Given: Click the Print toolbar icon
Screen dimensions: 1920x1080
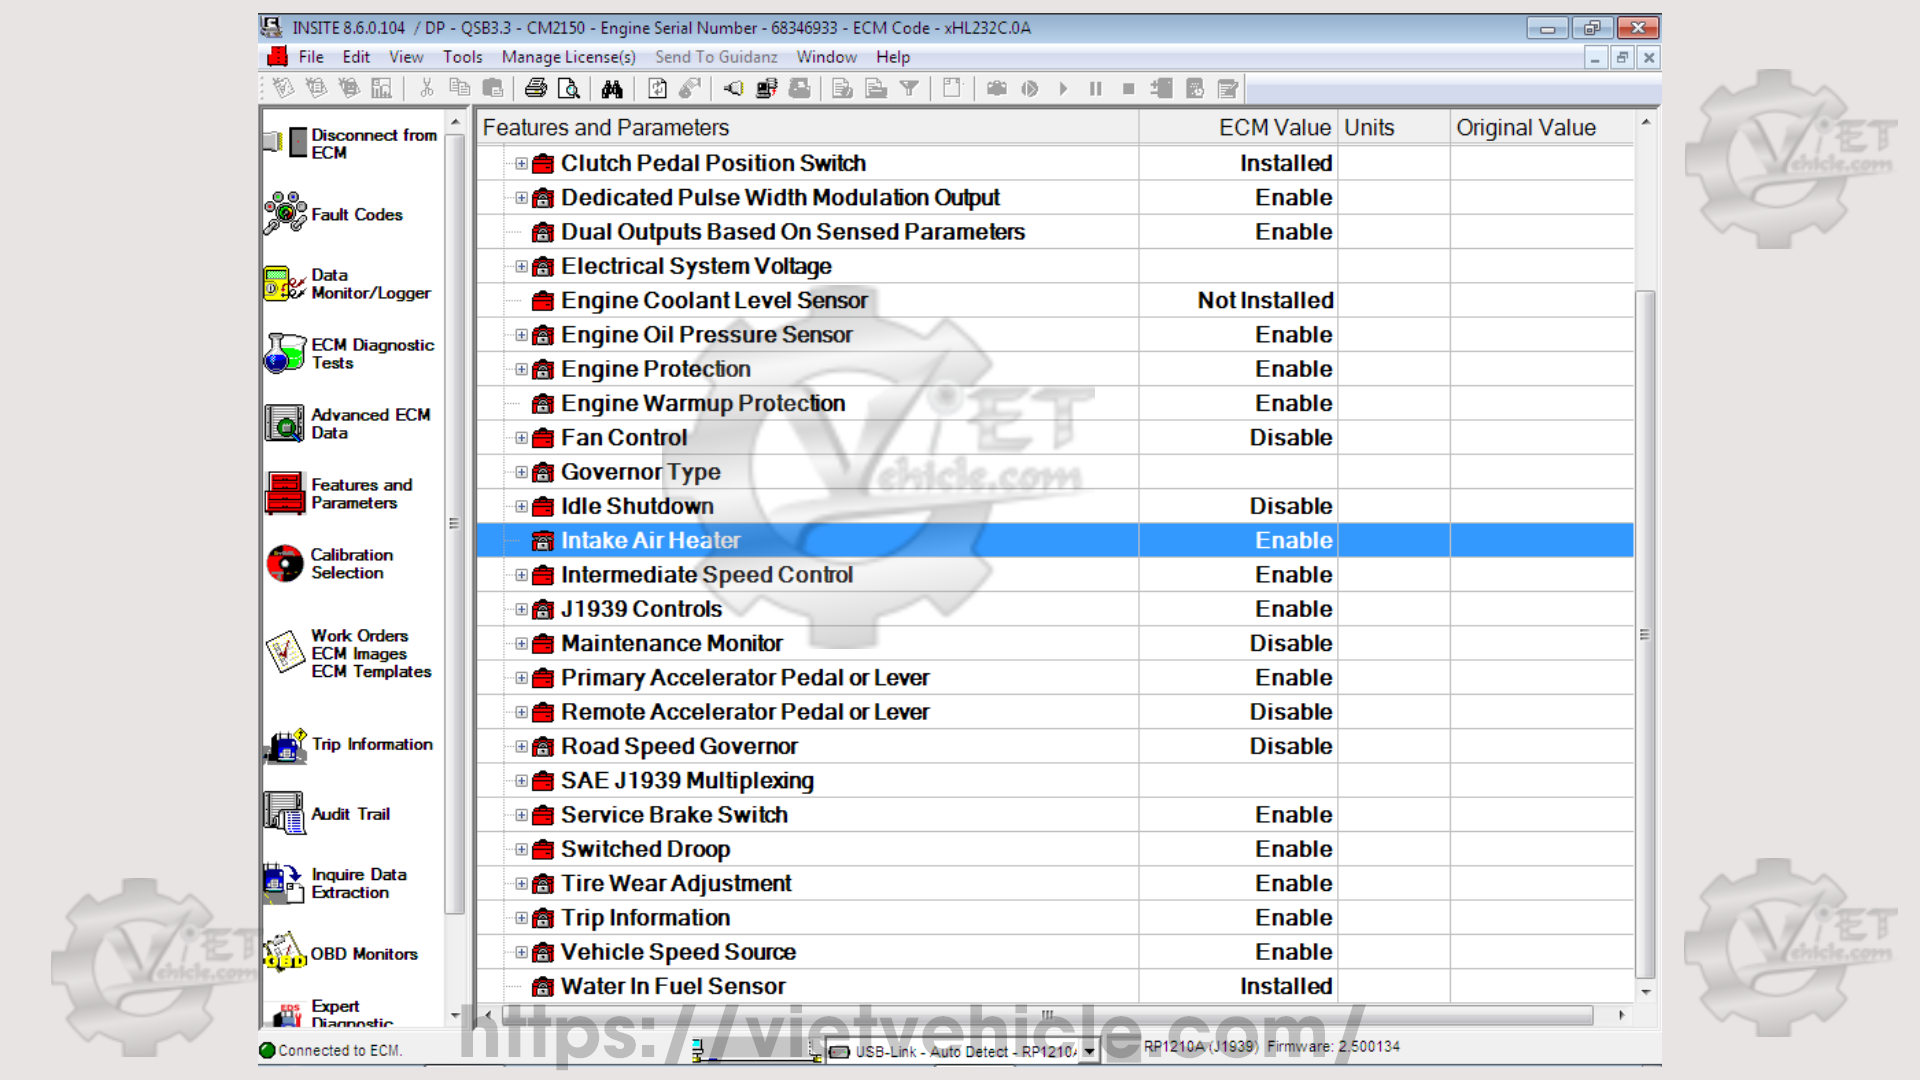Looking at the screenshot, I should 536,89.
